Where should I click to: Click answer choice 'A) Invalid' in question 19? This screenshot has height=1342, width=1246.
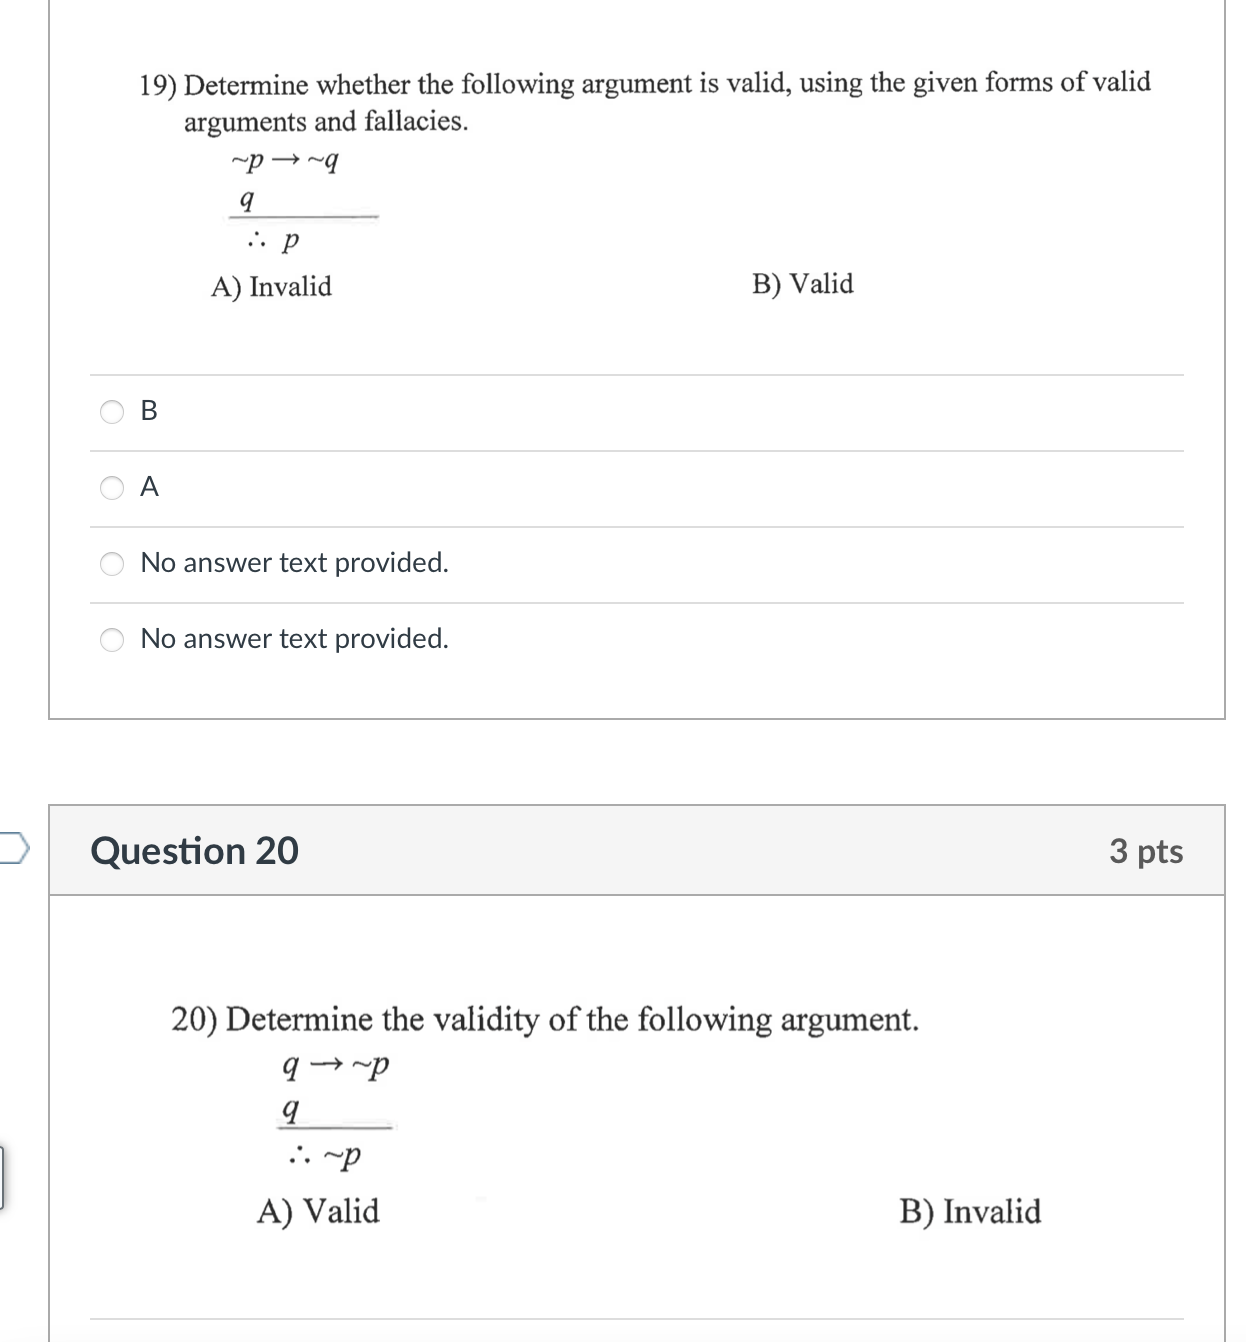pos(272,287)
